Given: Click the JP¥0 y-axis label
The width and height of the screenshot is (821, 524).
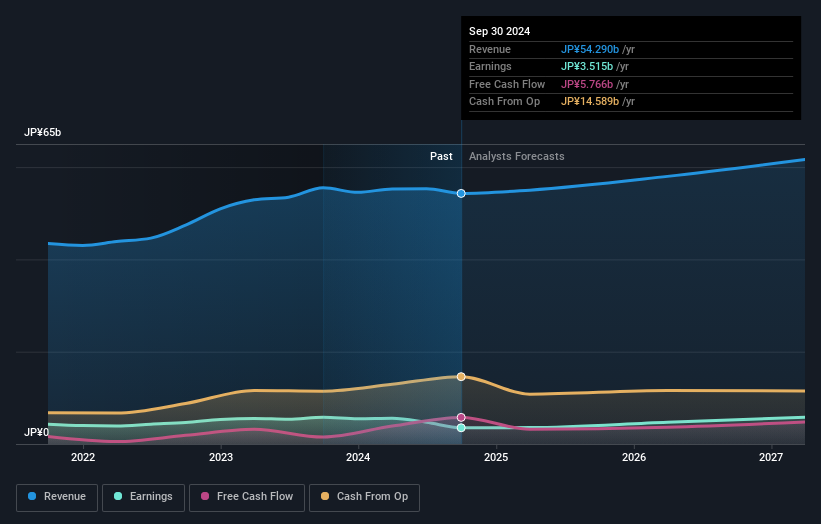Looking at the screenshot, I should pyautogui.click(x=36, y=432).
